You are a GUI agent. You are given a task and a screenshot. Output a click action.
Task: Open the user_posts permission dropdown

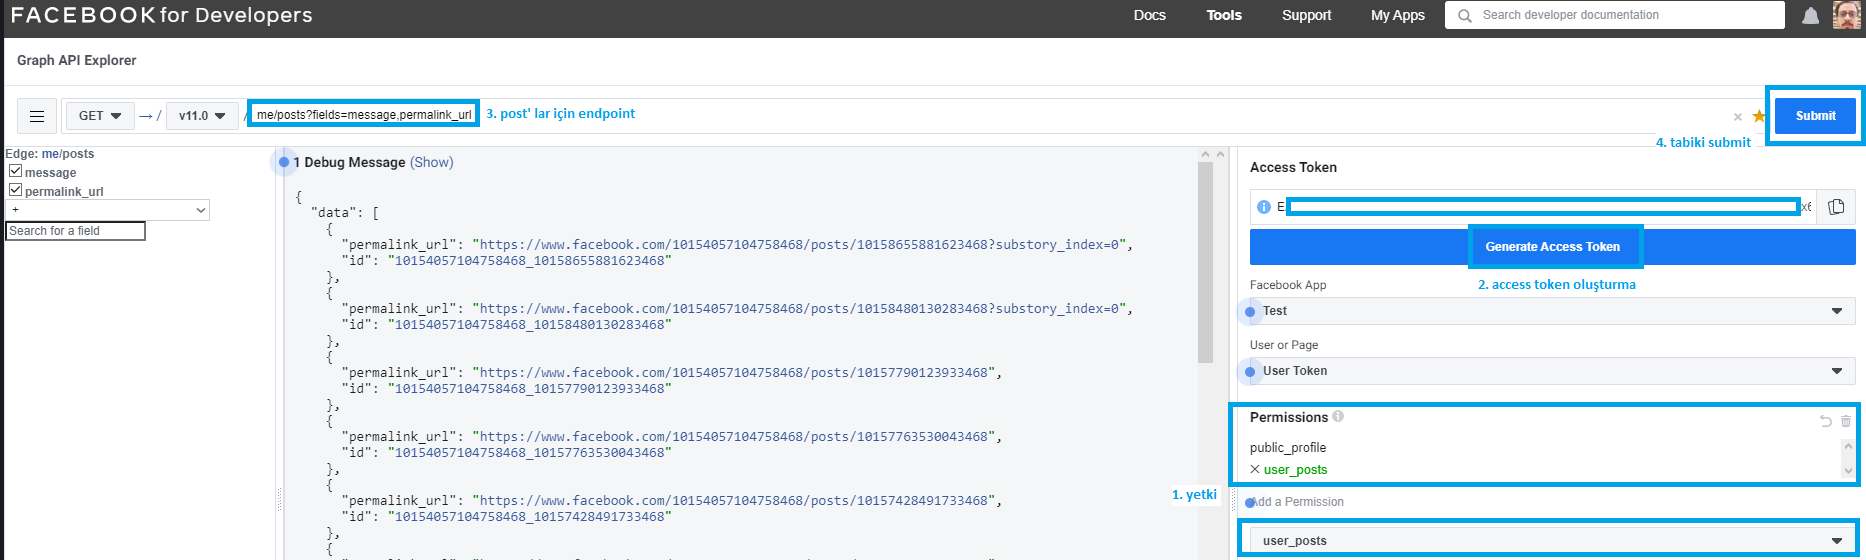click(1550, 540)
